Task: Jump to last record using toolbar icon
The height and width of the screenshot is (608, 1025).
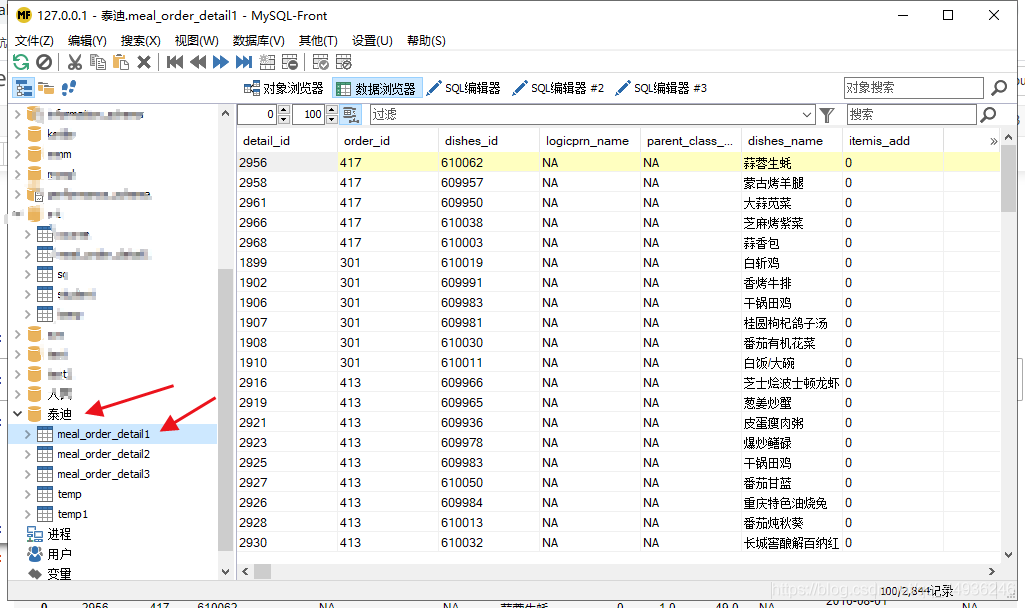Action: [242, 61]
